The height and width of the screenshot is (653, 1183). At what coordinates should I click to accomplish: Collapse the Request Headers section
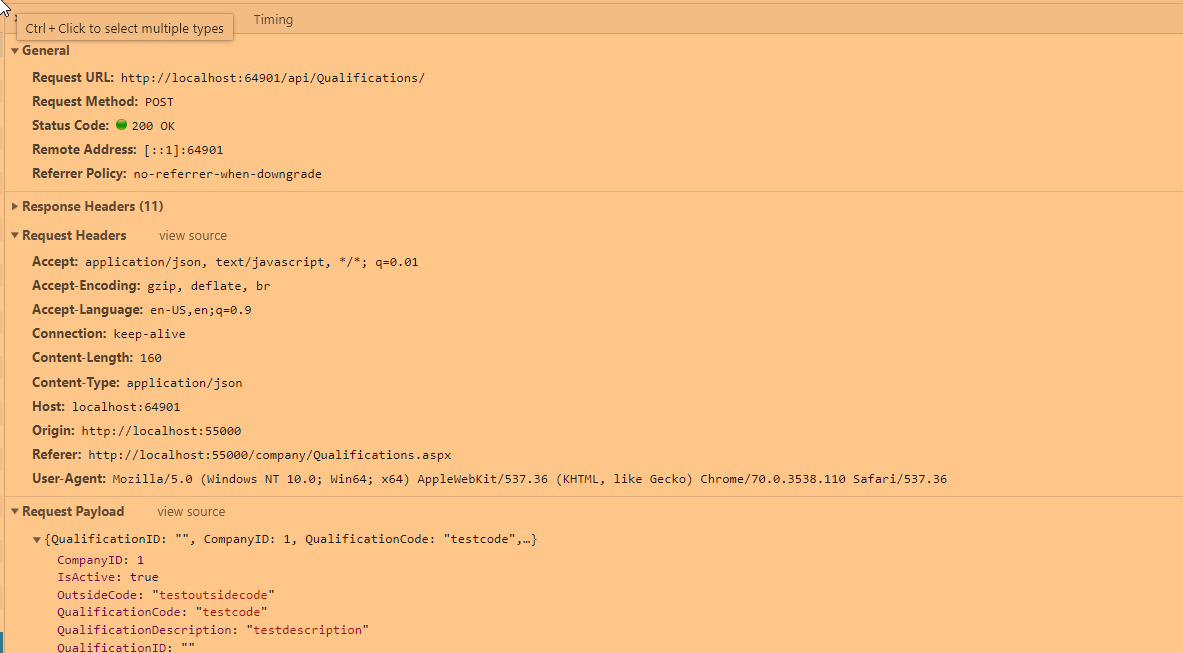pos(15,236)
